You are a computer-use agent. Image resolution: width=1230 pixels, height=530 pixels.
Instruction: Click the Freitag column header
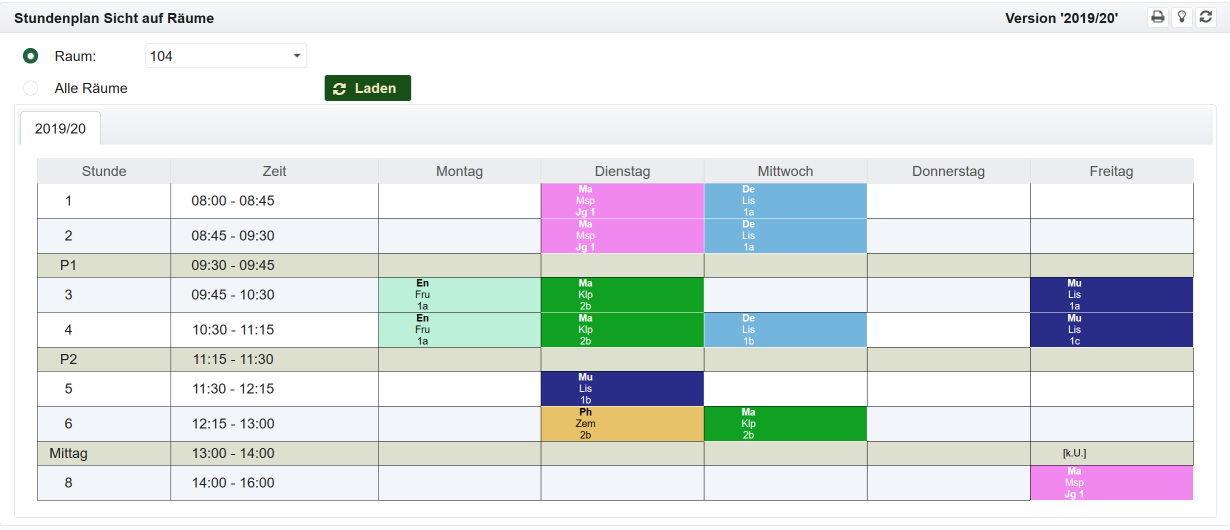[1111, 171]
